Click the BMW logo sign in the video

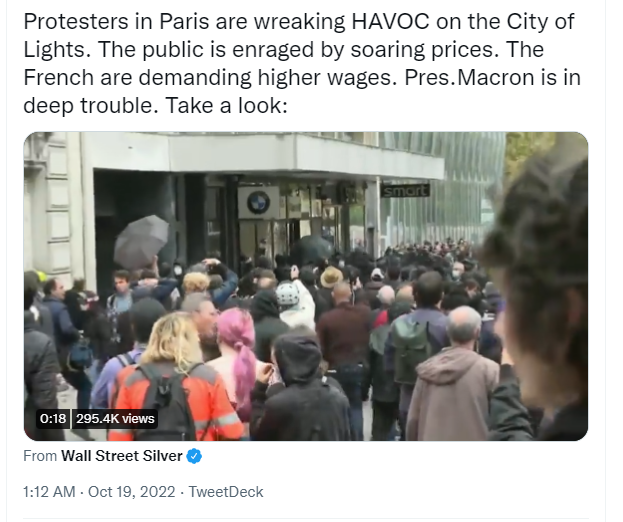pos(258,202)
